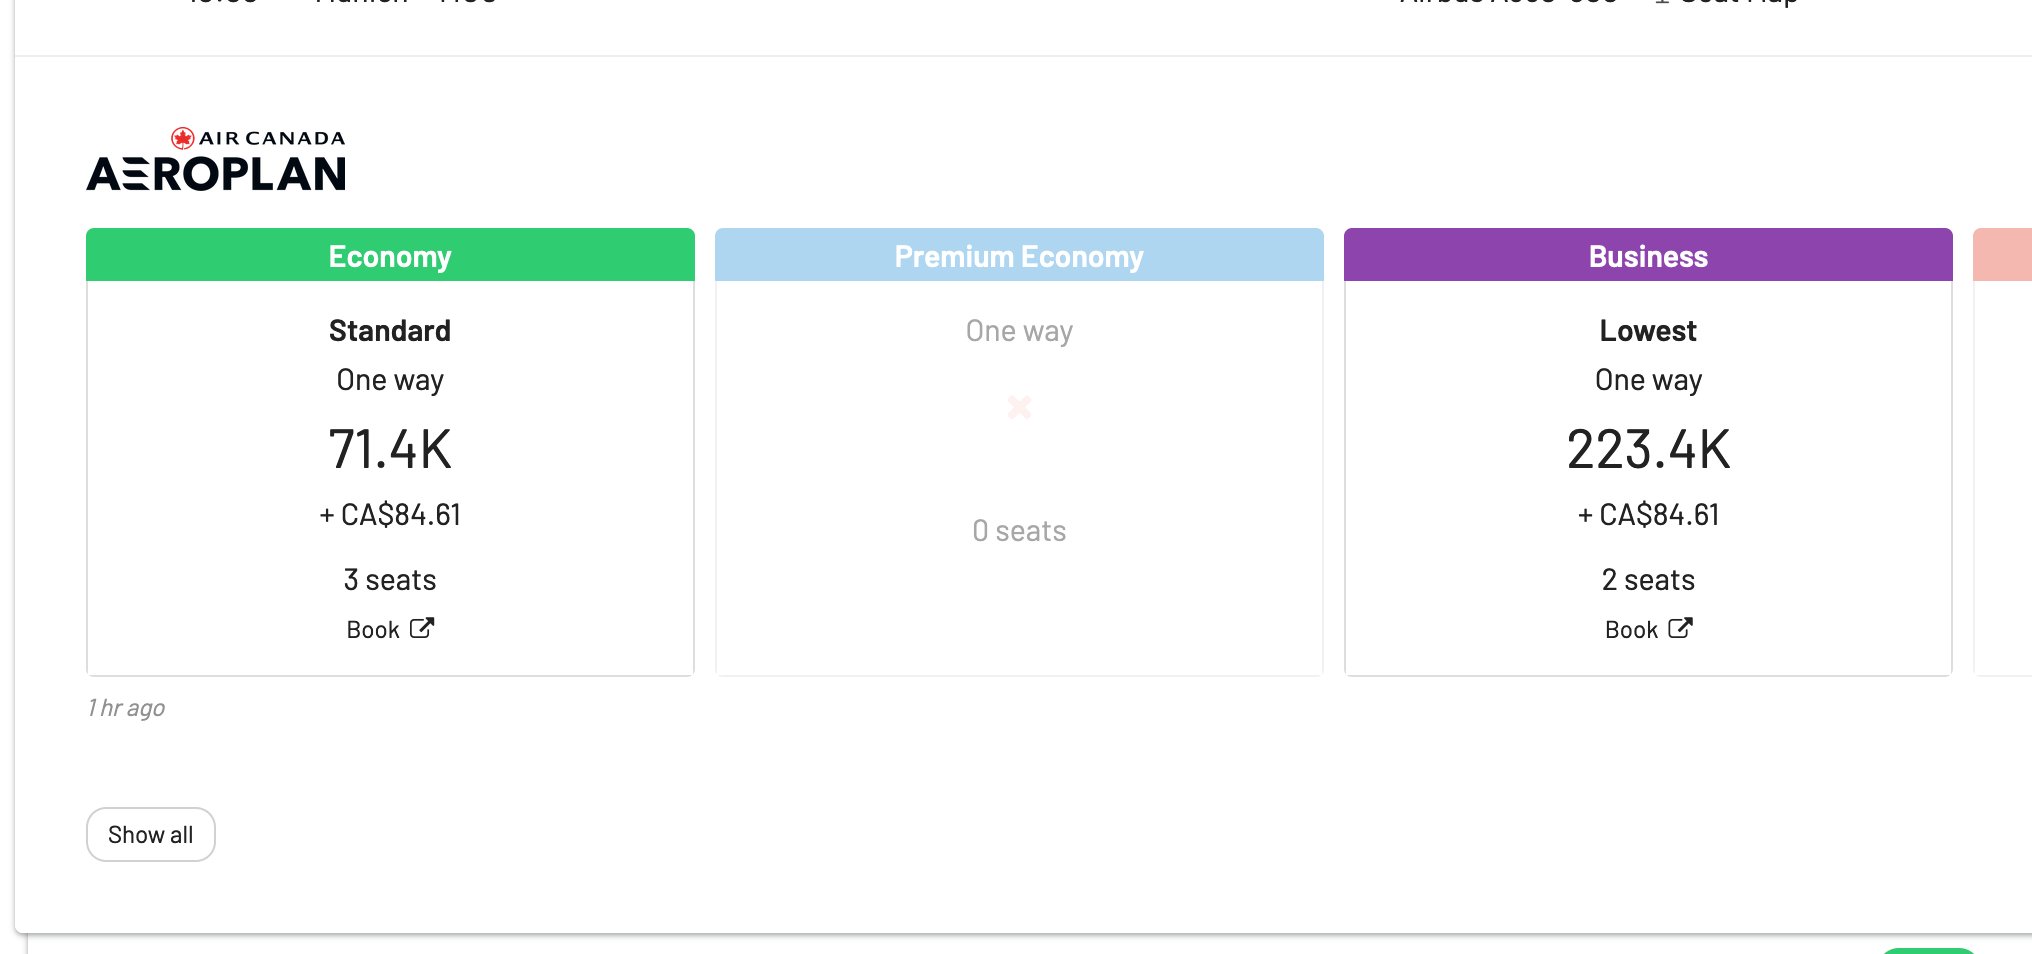2032x954 pixels.
Task: Select the green Economy header
Action: (390, 256)
